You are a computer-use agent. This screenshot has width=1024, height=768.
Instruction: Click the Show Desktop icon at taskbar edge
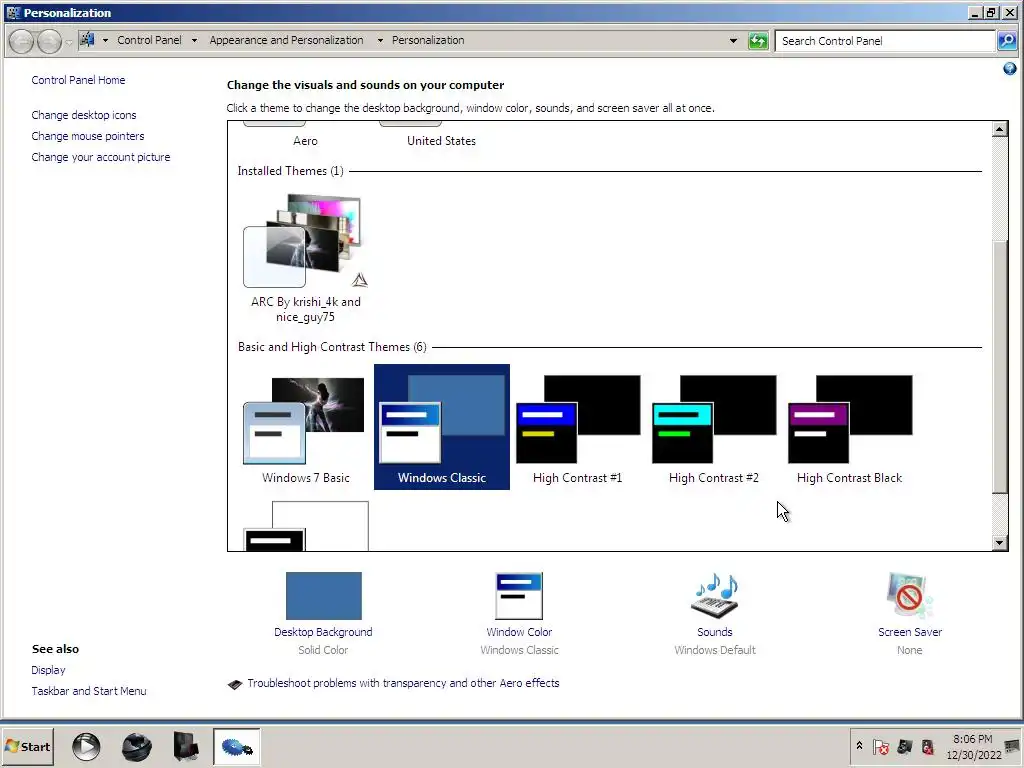(1013, 746)
